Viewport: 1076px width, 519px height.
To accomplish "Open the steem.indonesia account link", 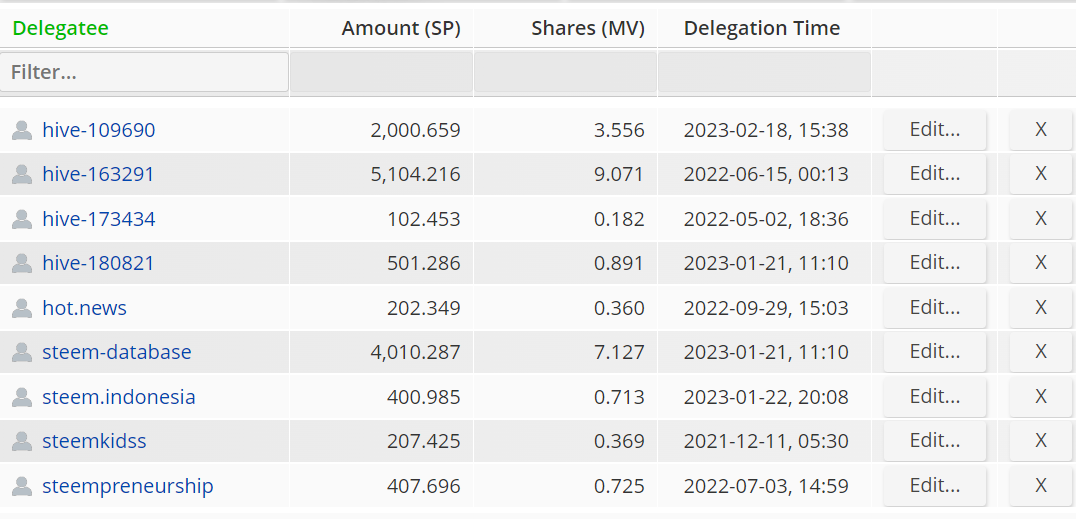I will [119, 397].
